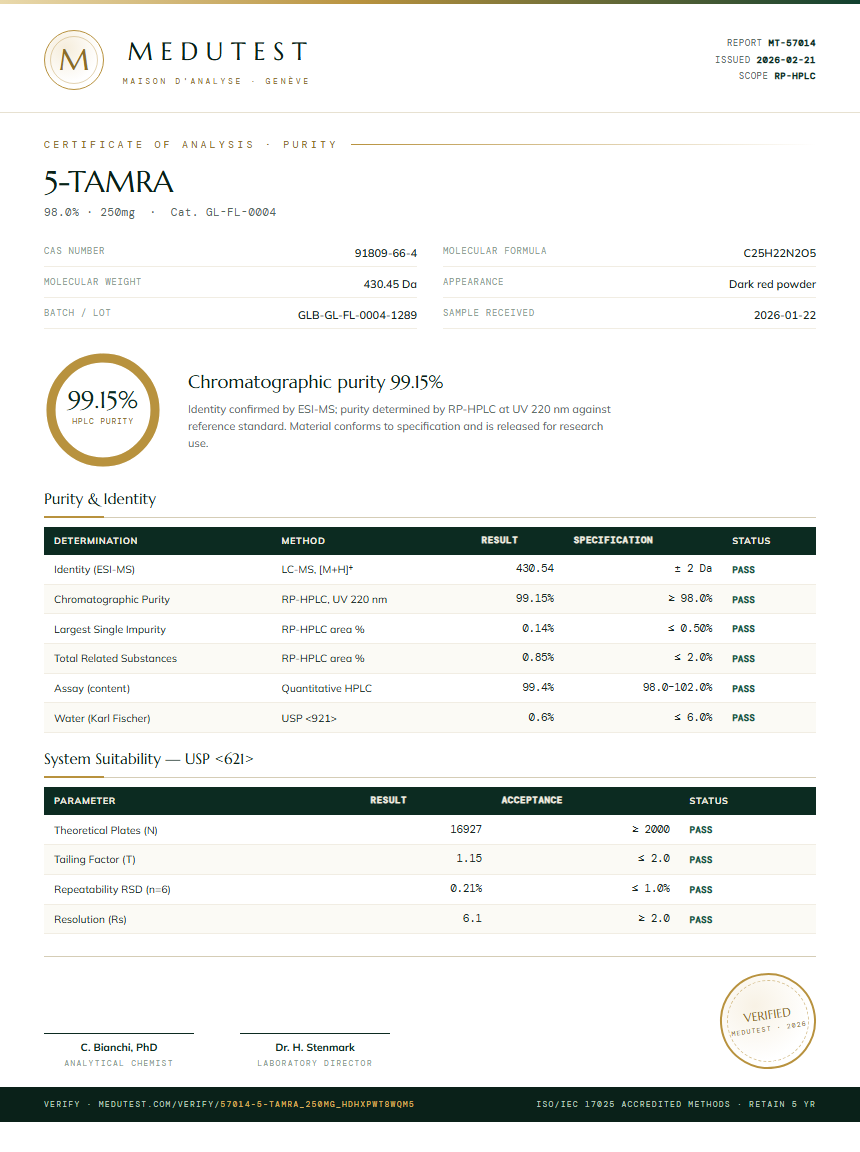Viewport: 860px width, 1152px height.
Task: Select the issued date 2026-02-21
Action: pos(786,60)
